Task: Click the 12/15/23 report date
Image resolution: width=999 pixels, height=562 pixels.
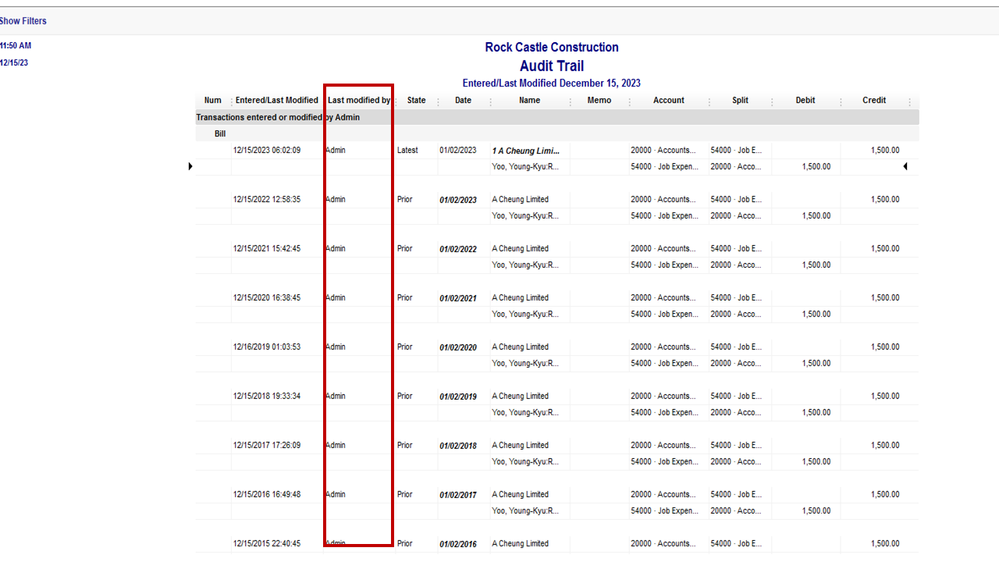Action: [x=14, y=63]
